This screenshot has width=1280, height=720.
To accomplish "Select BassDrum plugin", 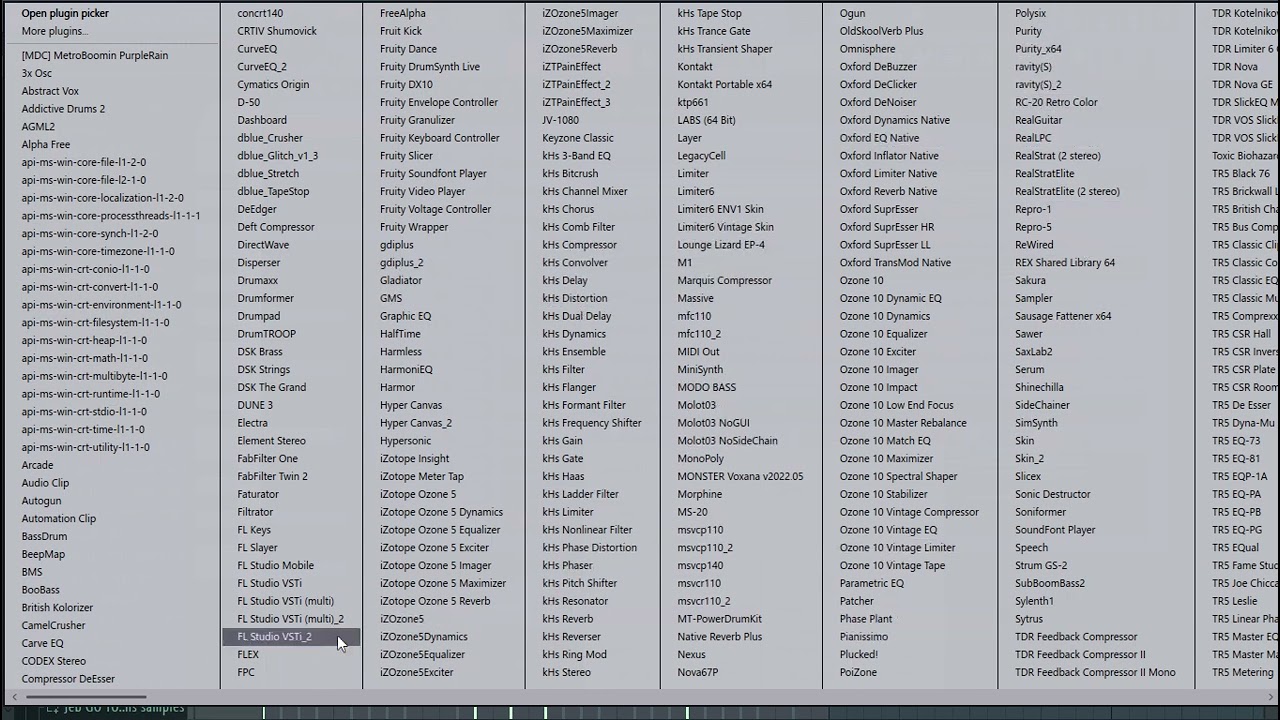I will click(44, 537).
